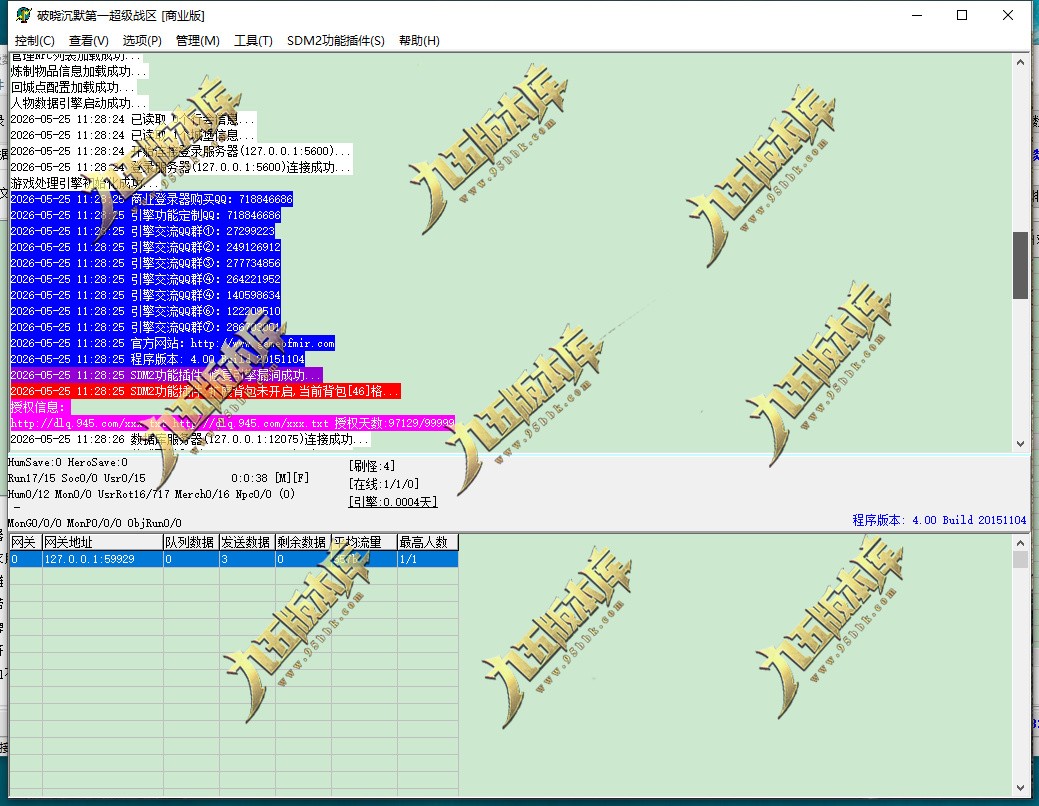Click the 3 cell under 发送数据
The width and height of the screenshot is (1039, 806).
(247, 559)
